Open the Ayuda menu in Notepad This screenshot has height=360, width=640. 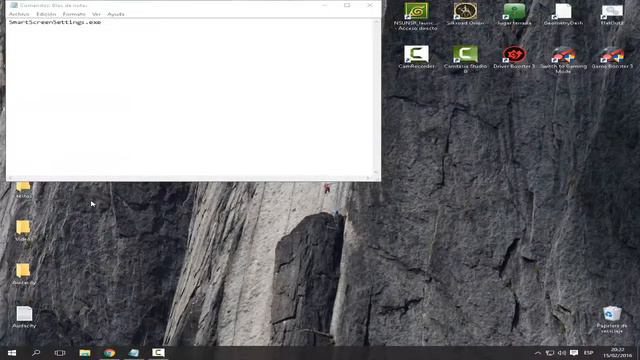point(116,14)
